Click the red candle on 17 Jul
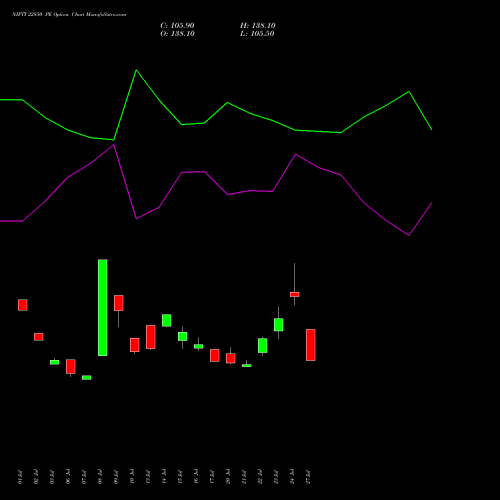The image size is (500, 500). 215,355
